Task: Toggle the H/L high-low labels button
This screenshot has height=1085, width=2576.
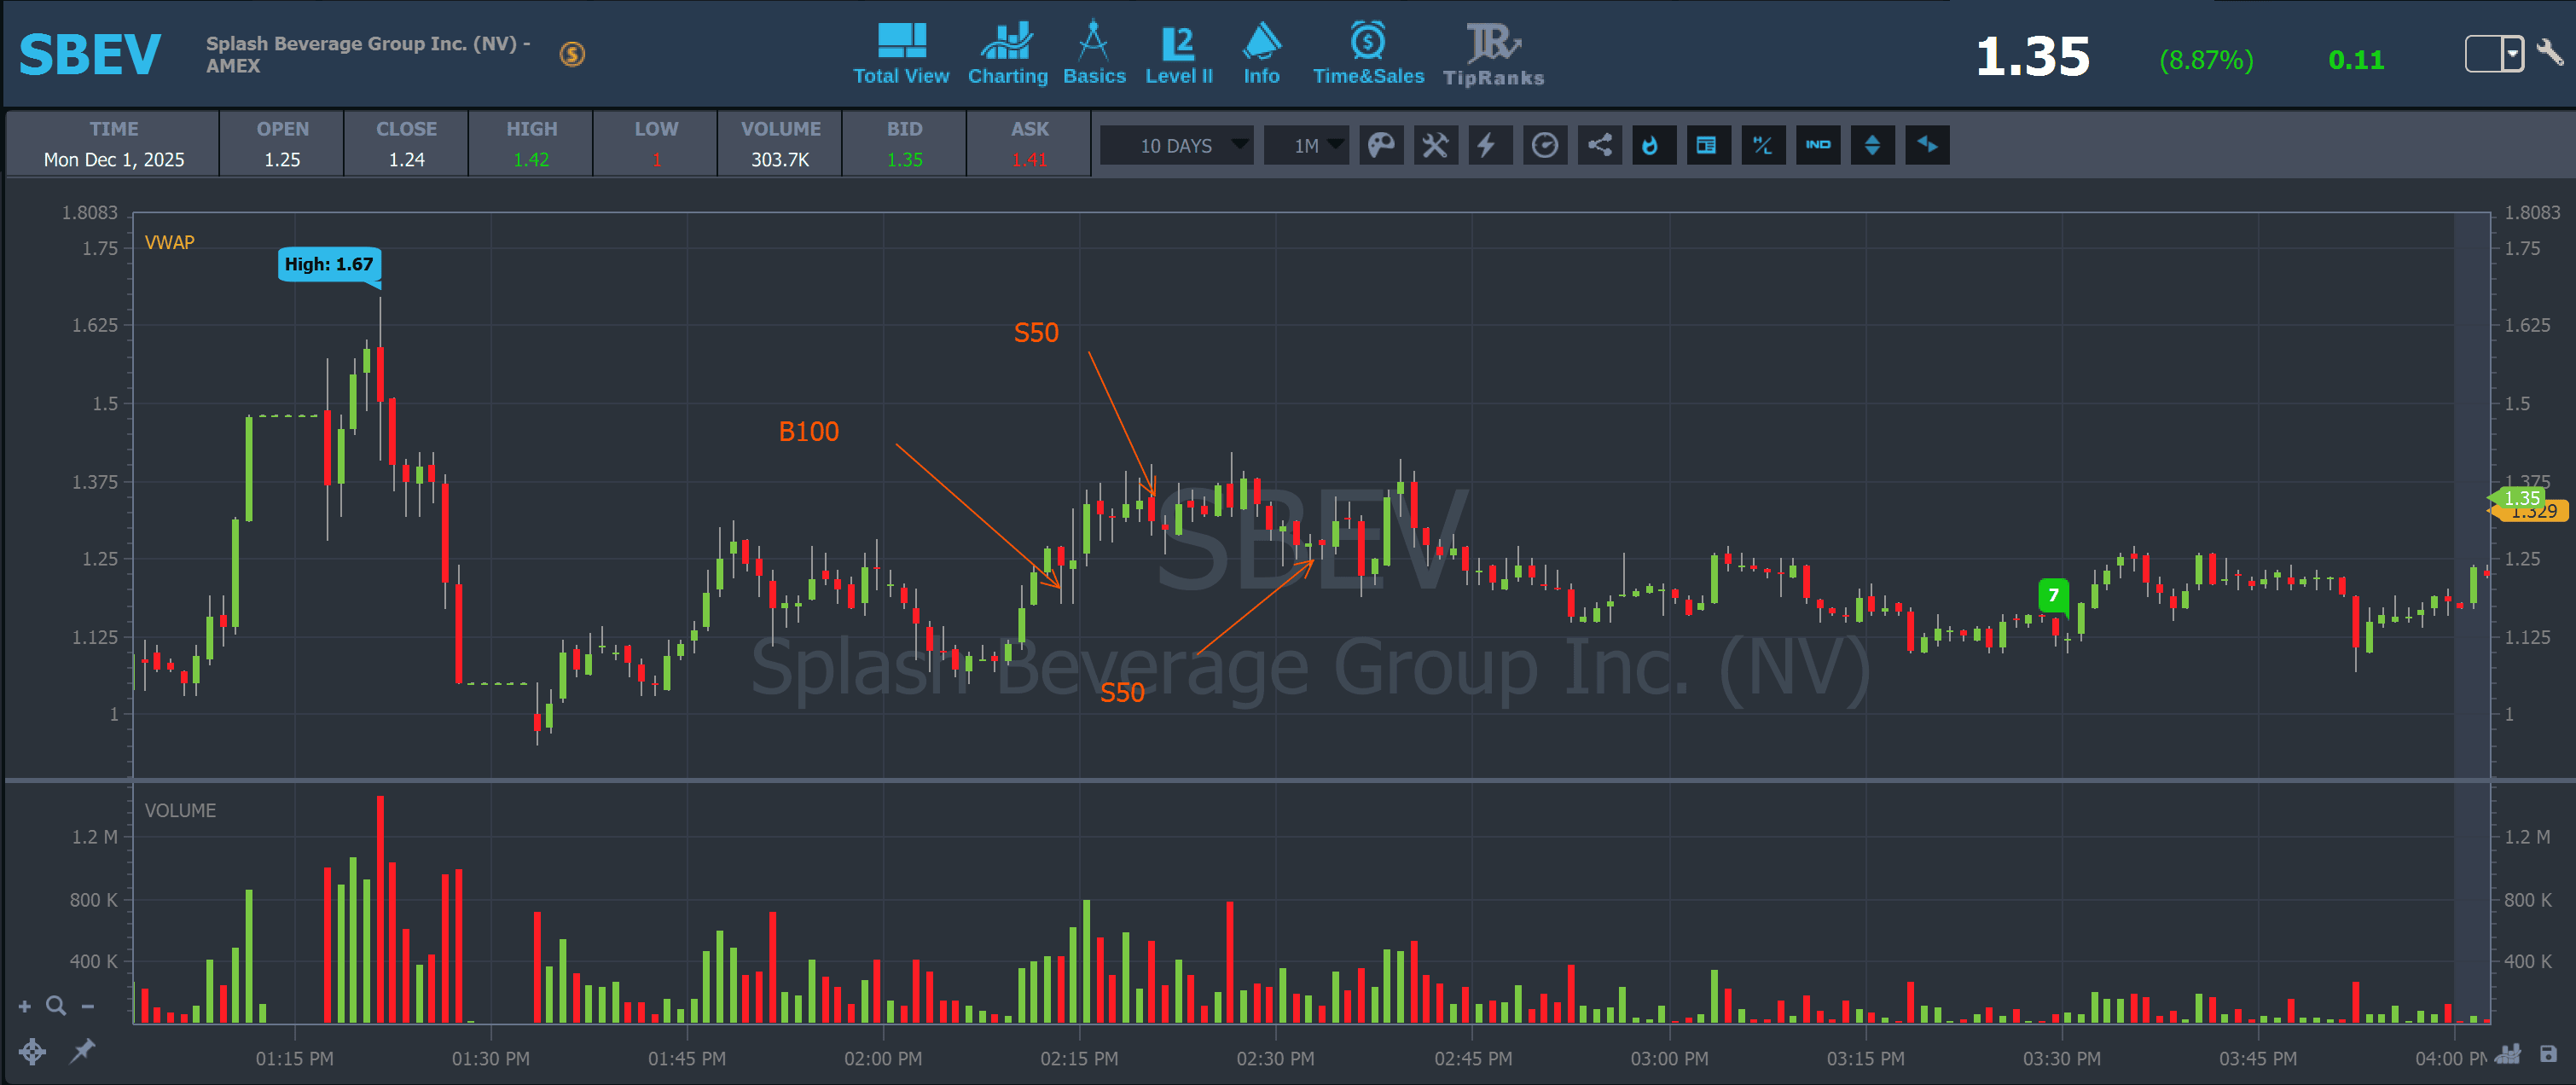Action: [x=1762, y=146]
